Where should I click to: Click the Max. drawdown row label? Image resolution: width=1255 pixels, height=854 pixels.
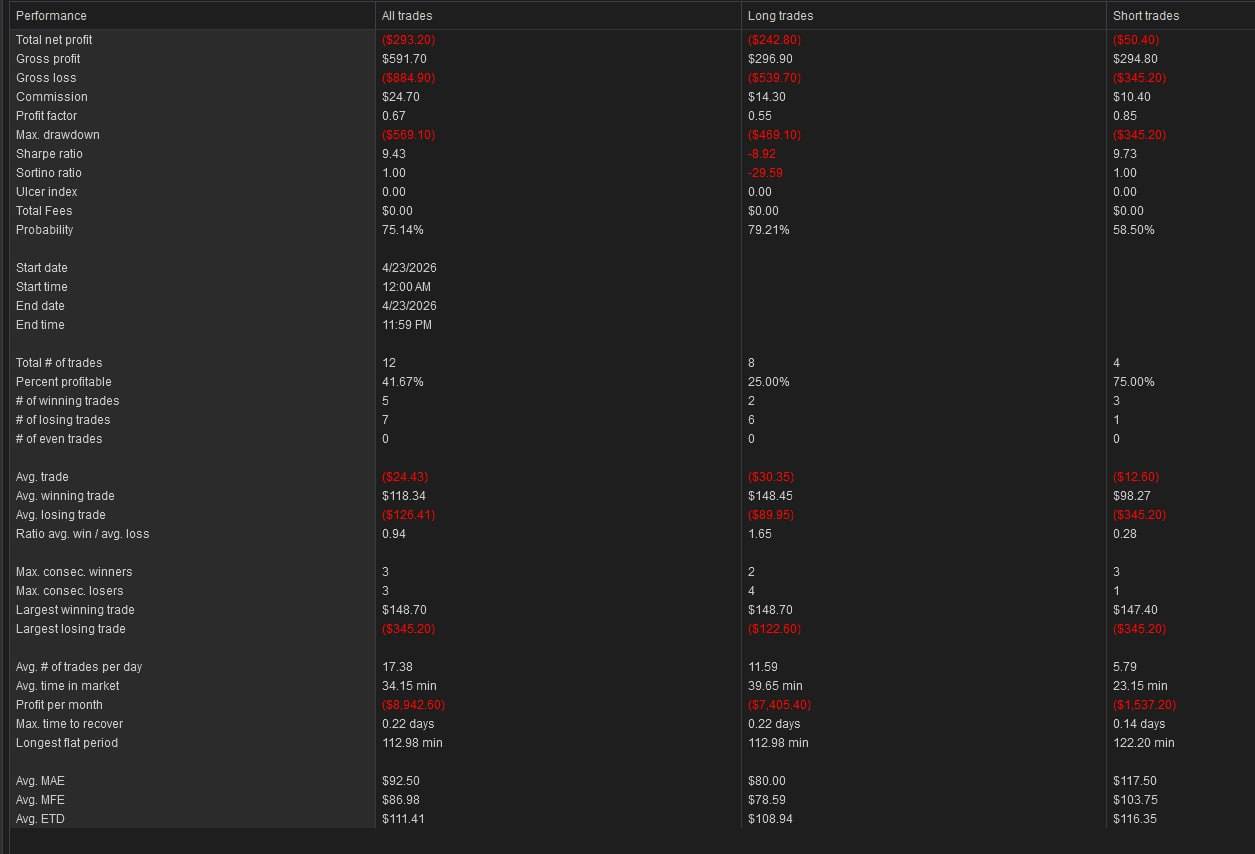click(x=58, y=135)
